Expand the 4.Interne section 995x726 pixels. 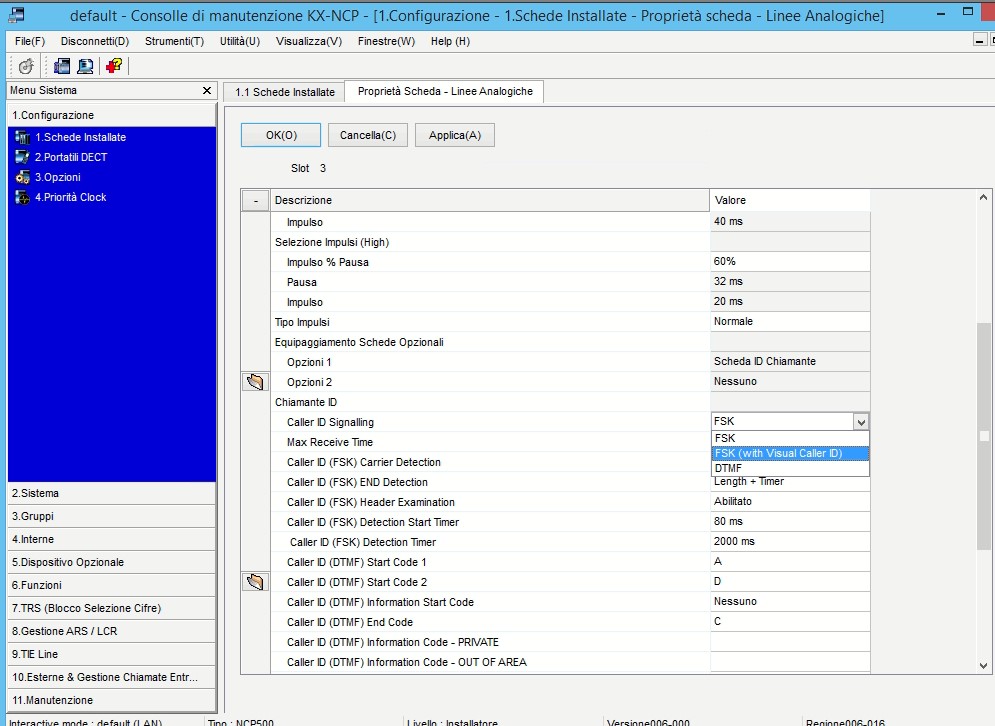coord(112,539)
